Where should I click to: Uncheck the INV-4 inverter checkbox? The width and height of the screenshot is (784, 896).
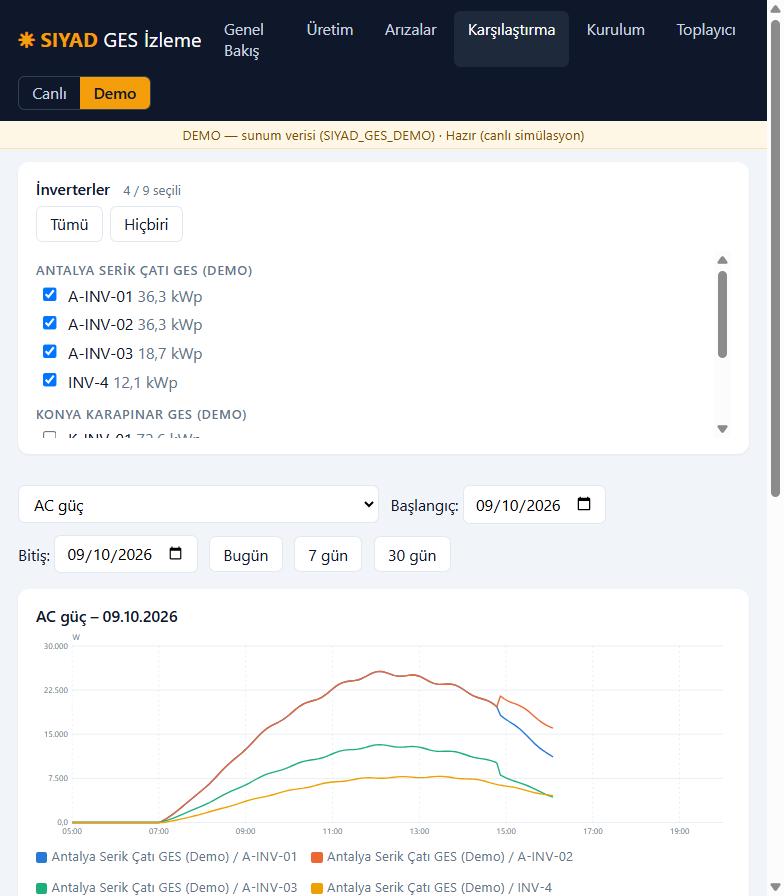coord(50,380)
